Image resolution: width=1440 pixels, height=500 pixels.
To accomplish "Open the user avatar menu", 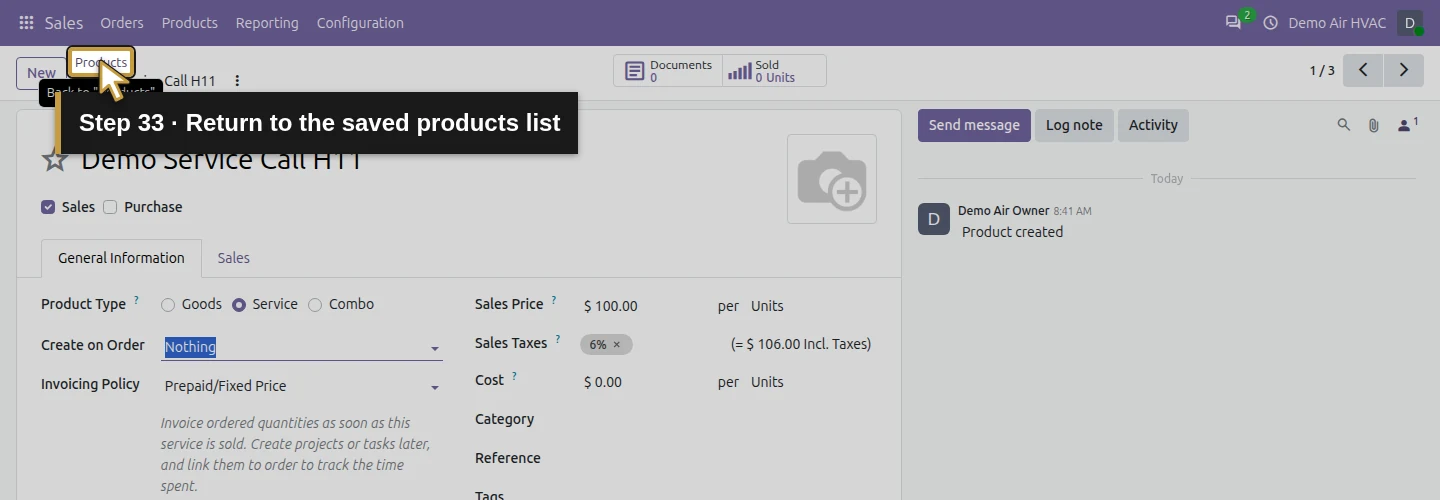I will tap(1410, 22).
